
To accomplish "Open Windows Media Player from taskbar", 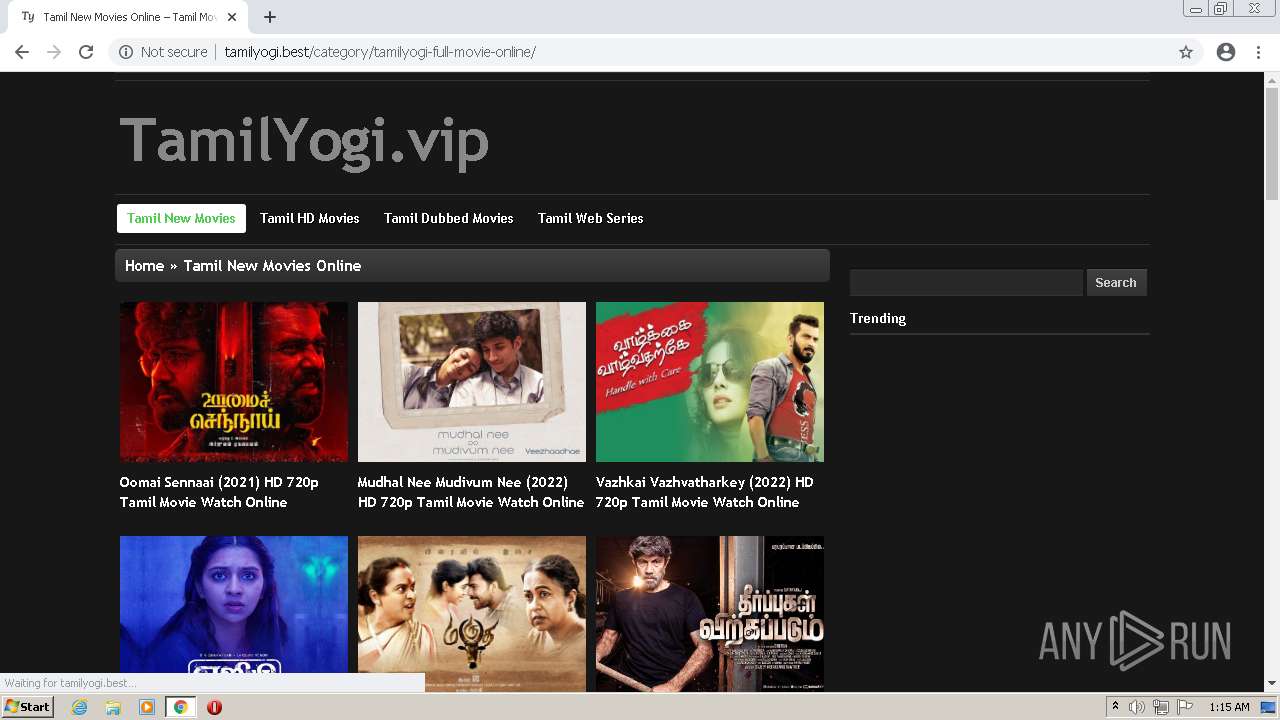I will (147, 707).
